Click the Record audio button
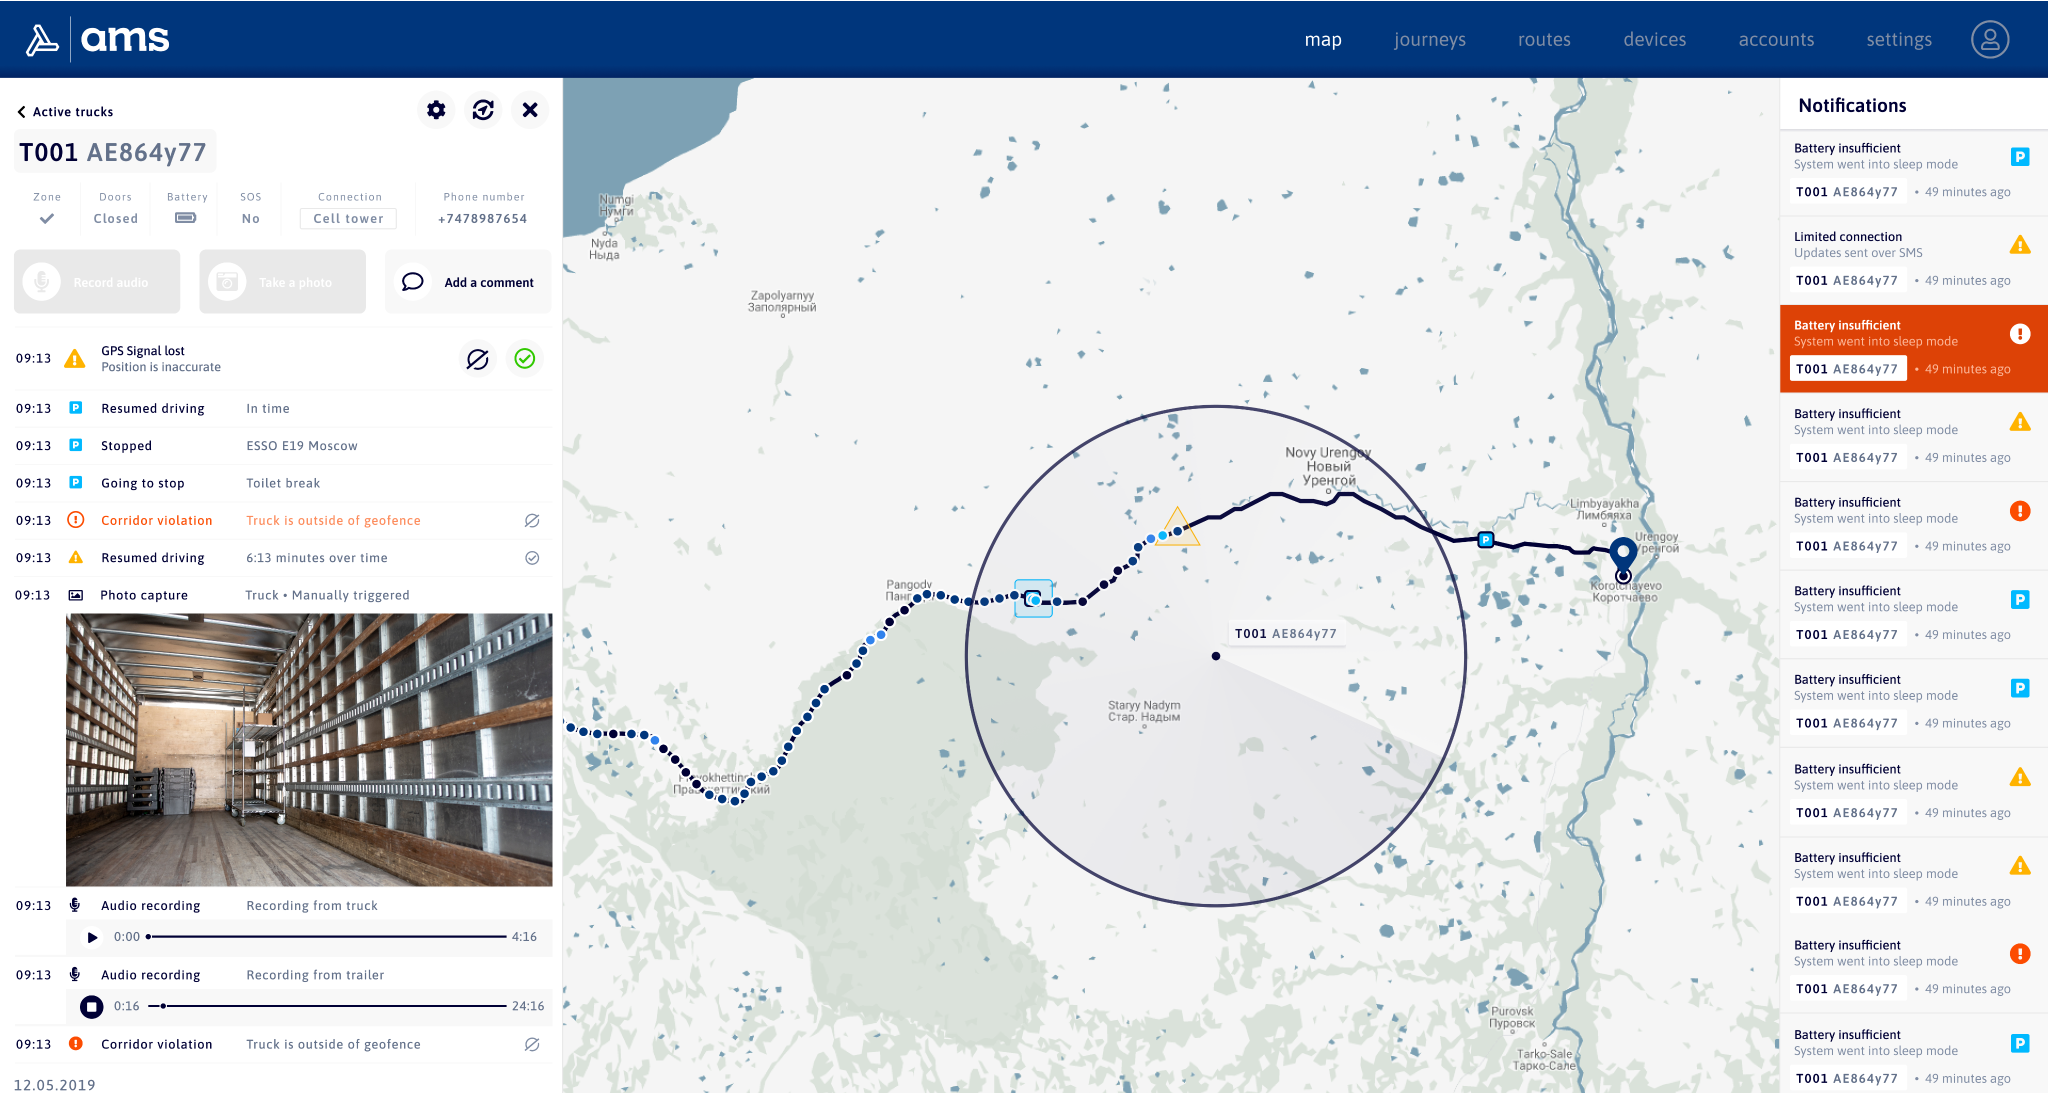The image size is (2048, 1093). [97, 282]
